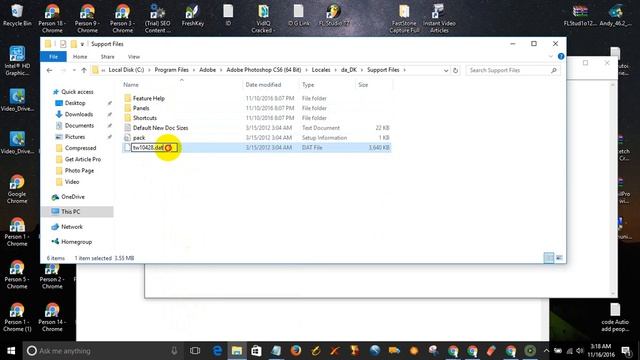Click da_DK in the address path
The width and height of the screenshot is (640, 360).
click(x=349, y=70)
